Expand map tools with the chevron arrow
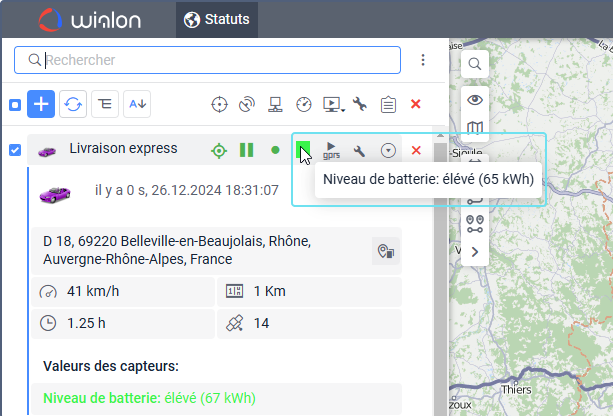 [475, 252]
